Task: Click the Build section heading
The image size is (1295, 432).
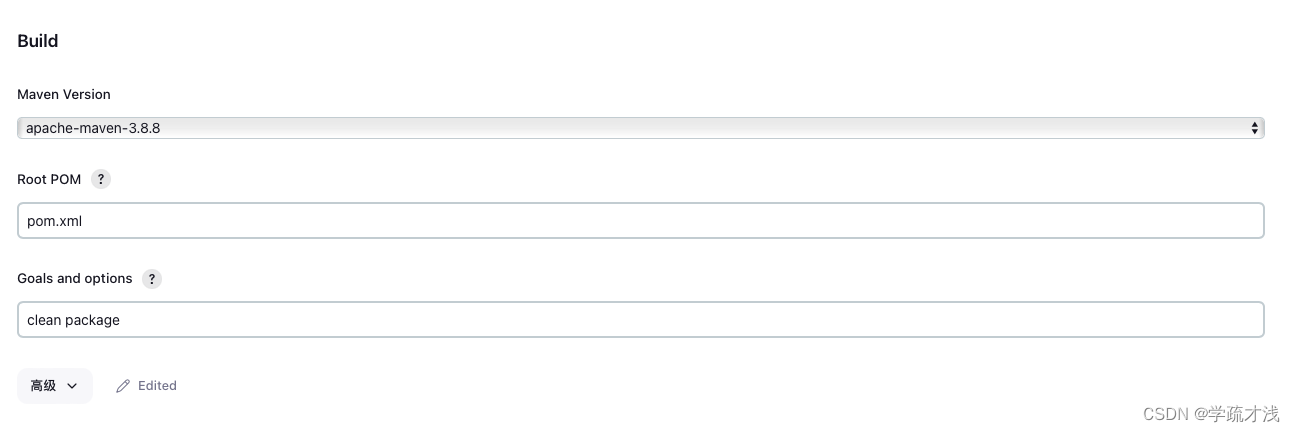Action: coord(38,41)
